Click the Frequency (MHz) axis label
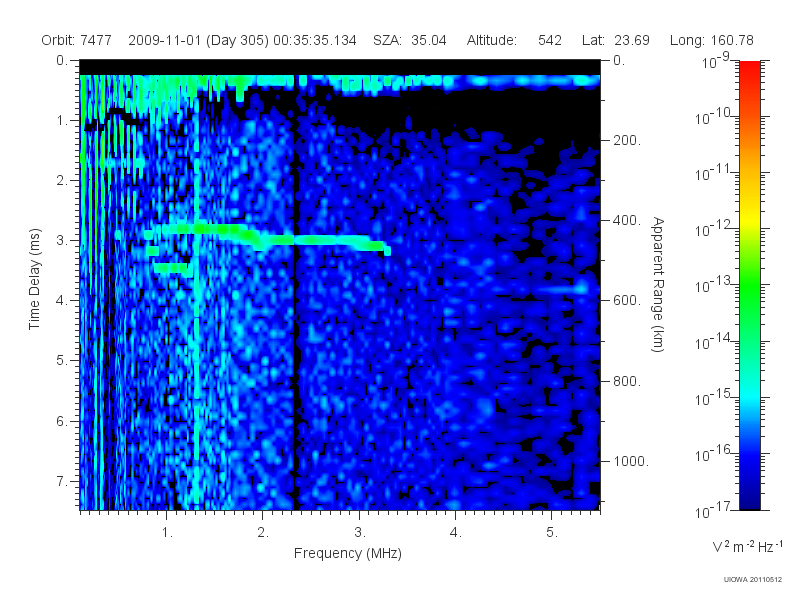 [x=347, y=553]
